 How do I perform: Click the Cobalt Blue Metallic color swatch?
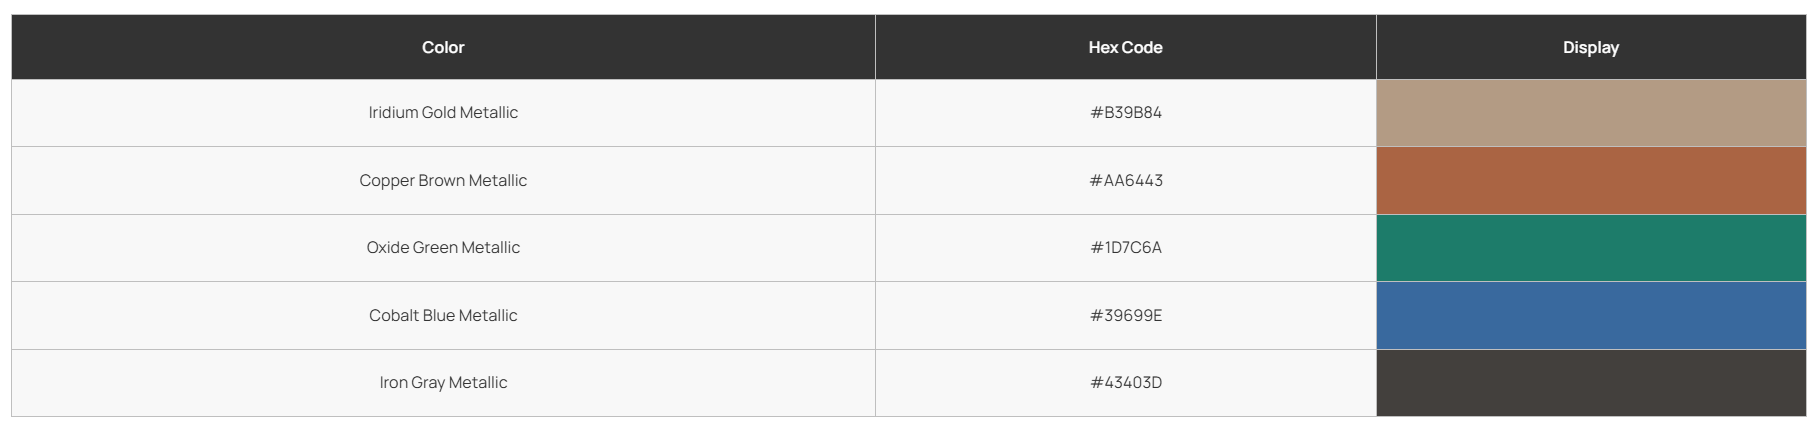pos(1591,316)
